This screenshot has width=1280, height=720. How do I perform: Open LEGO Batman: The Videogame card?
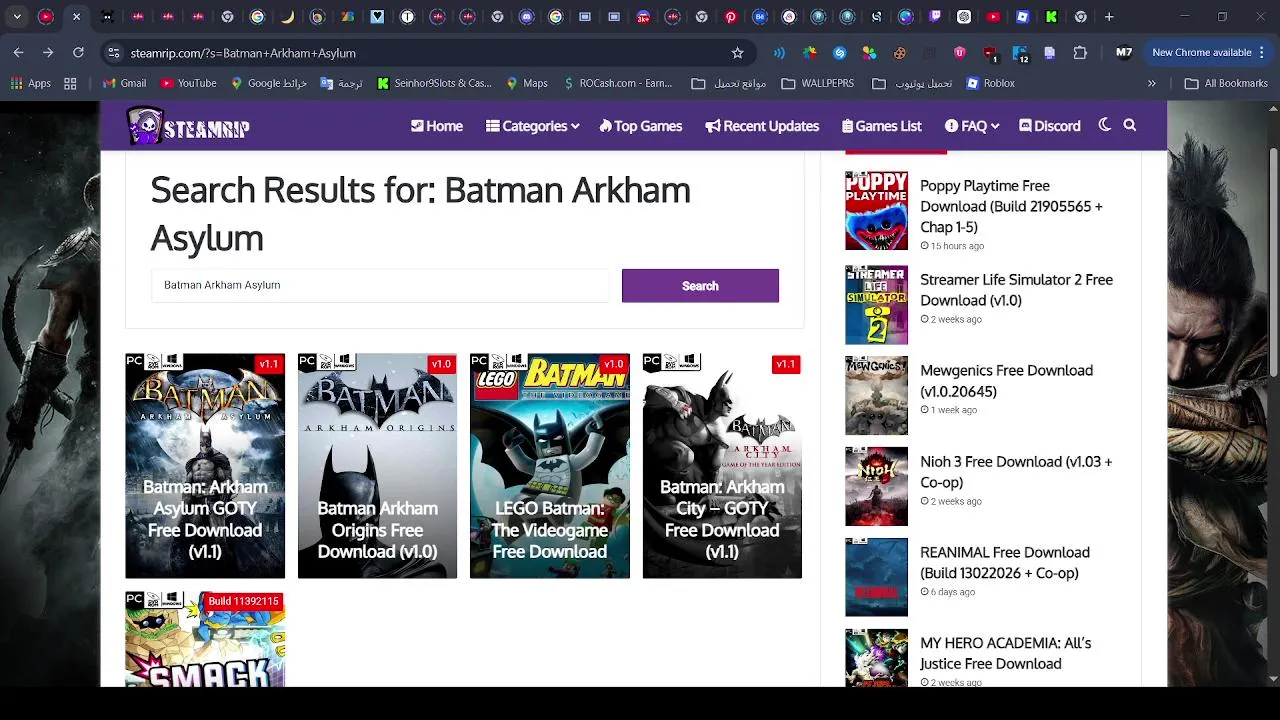[550, 466]
